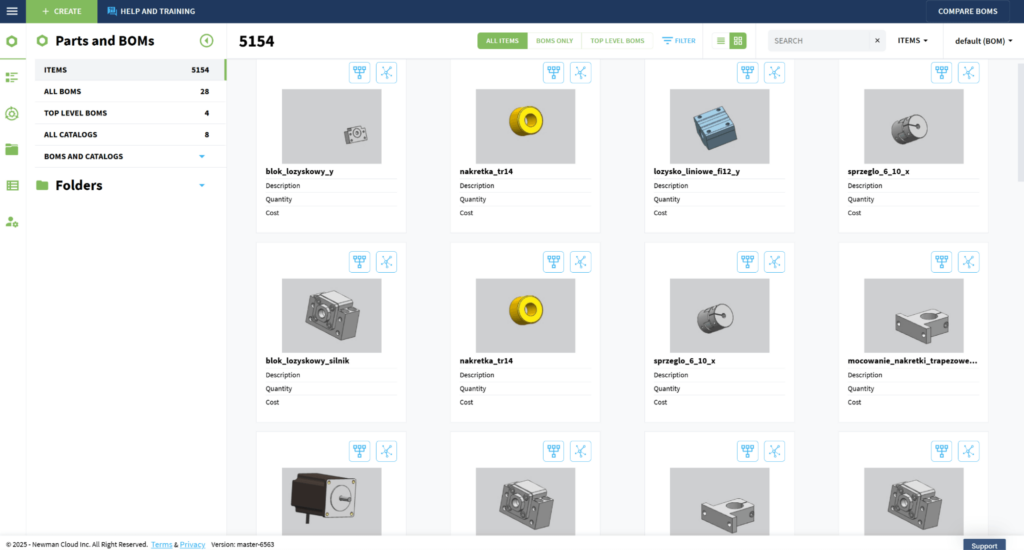Viewport: 1024px width, 550px height.
Task: Open the folder sidebar icon
Action: [x=12, y=150]
